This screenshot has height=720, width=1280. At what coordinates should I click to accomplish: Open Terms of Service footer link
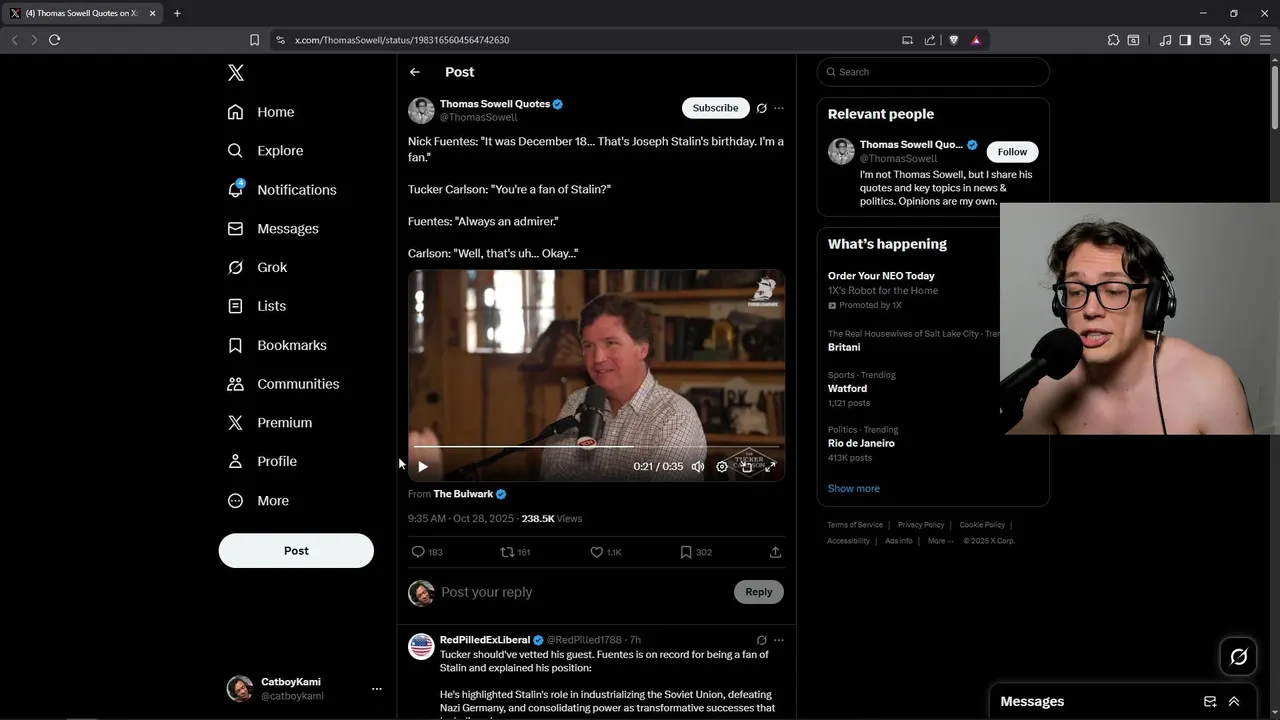(855, 525)
